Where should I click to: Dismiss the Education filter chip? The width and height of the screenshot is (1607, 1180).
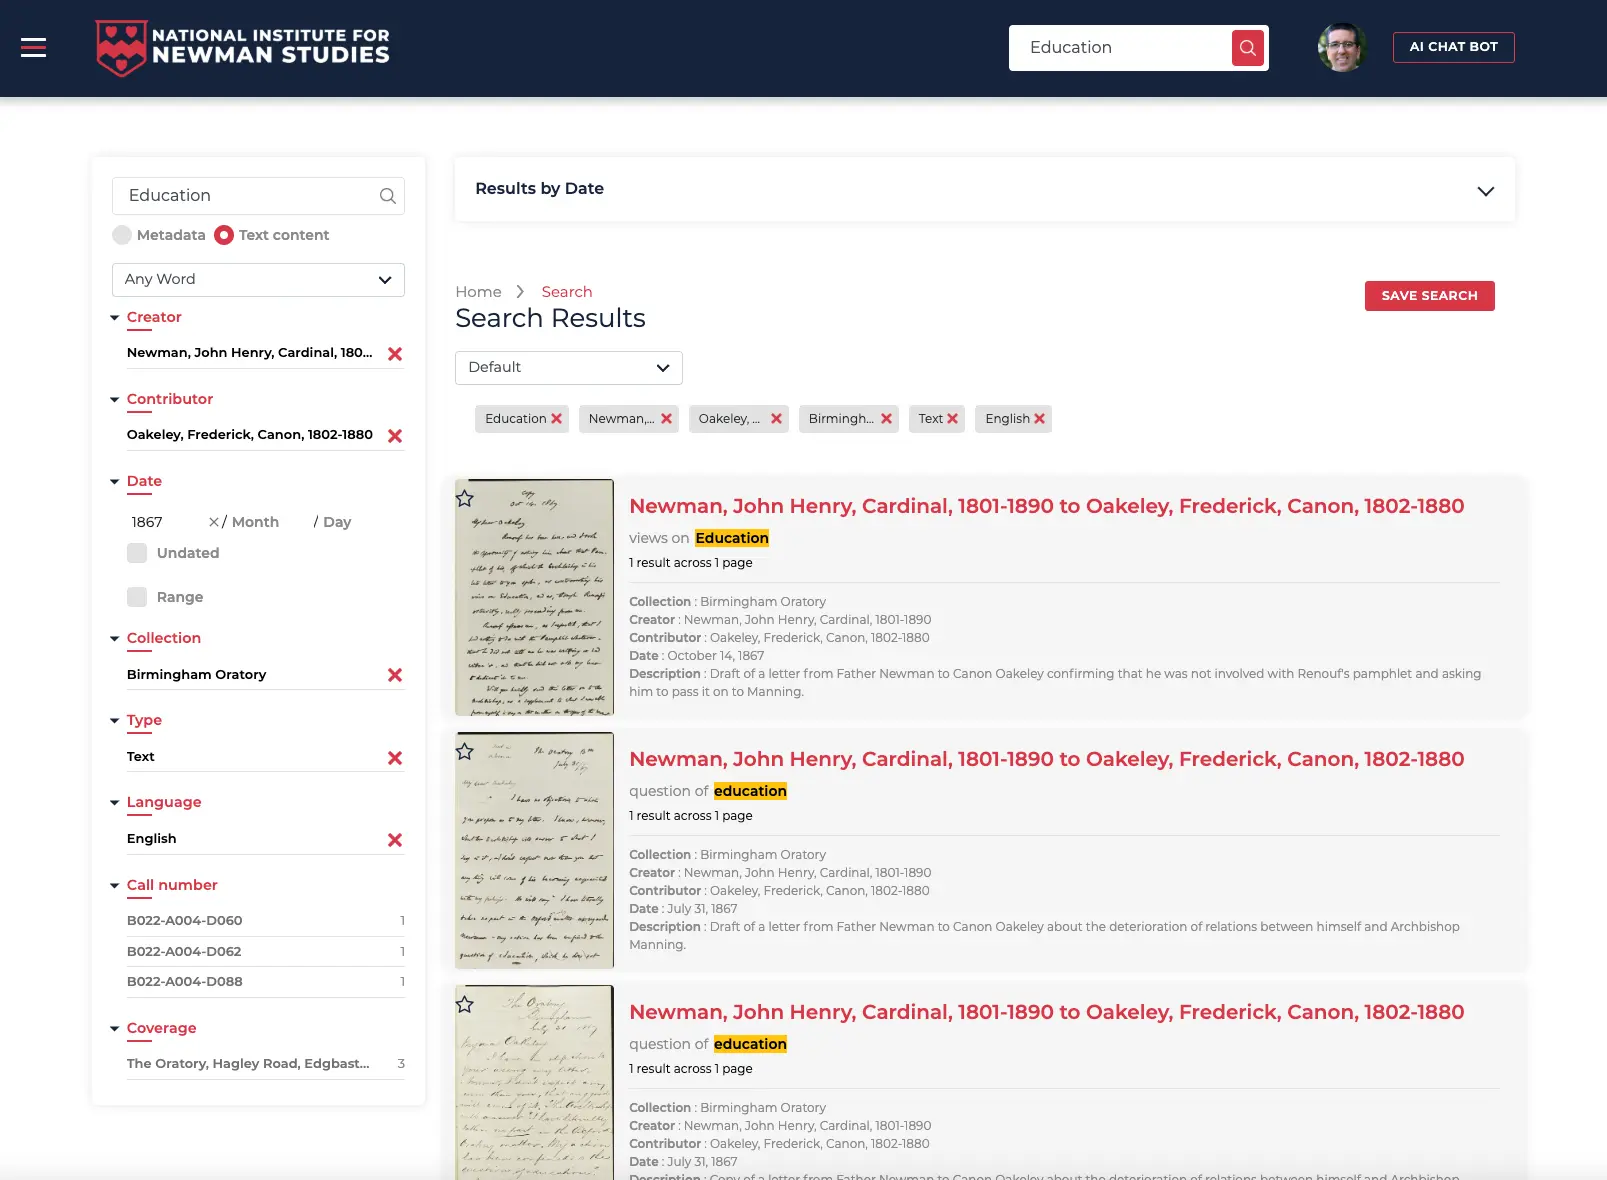click(x=556, y=418)
